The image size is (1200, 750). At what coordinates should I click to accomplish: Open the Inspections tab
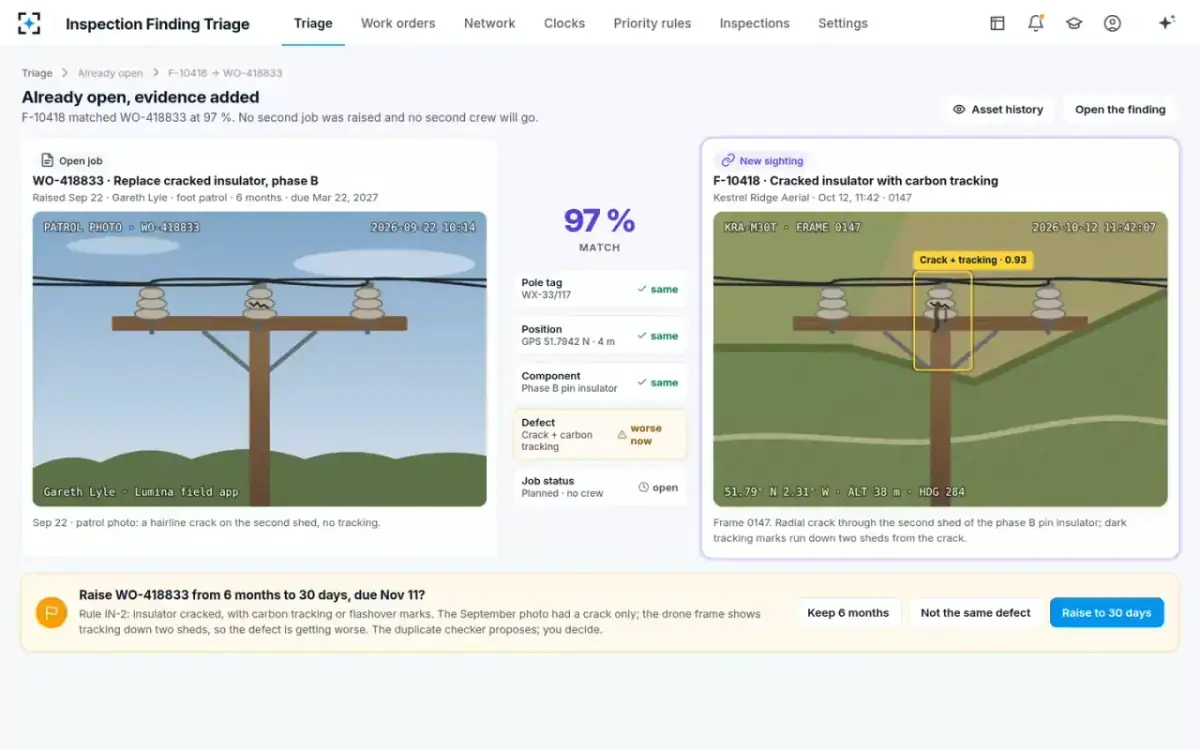pyautogui.click(x=754, y=23)
